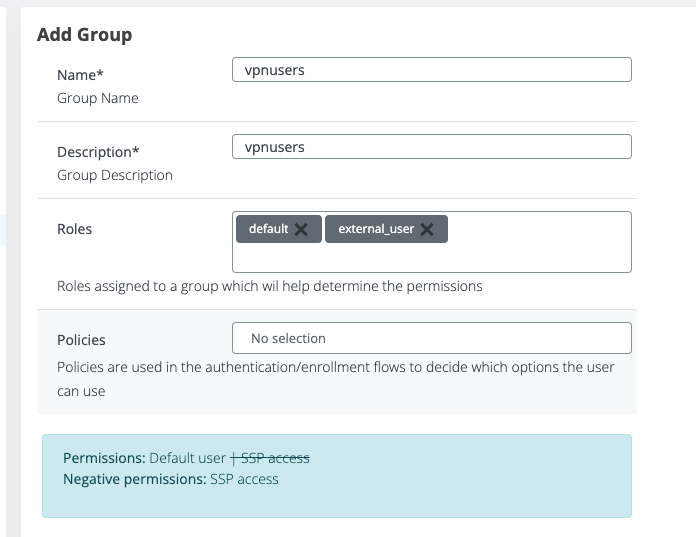Click the struck-through SSP access text
The height and width of the screenshot is (537, 696).
pyautogui.click(x=274, y=458)
